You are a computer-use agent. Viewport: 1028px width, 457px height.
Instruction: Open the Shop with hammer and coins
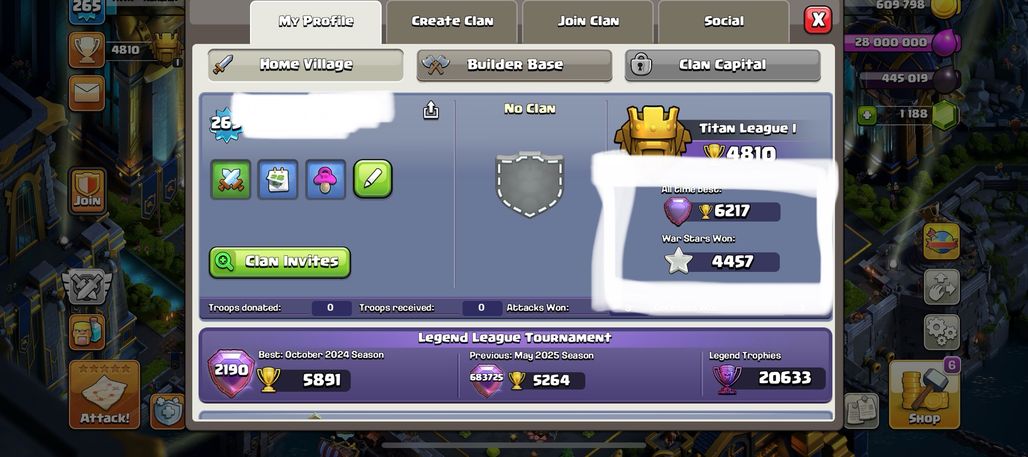(x=924, y=394)
